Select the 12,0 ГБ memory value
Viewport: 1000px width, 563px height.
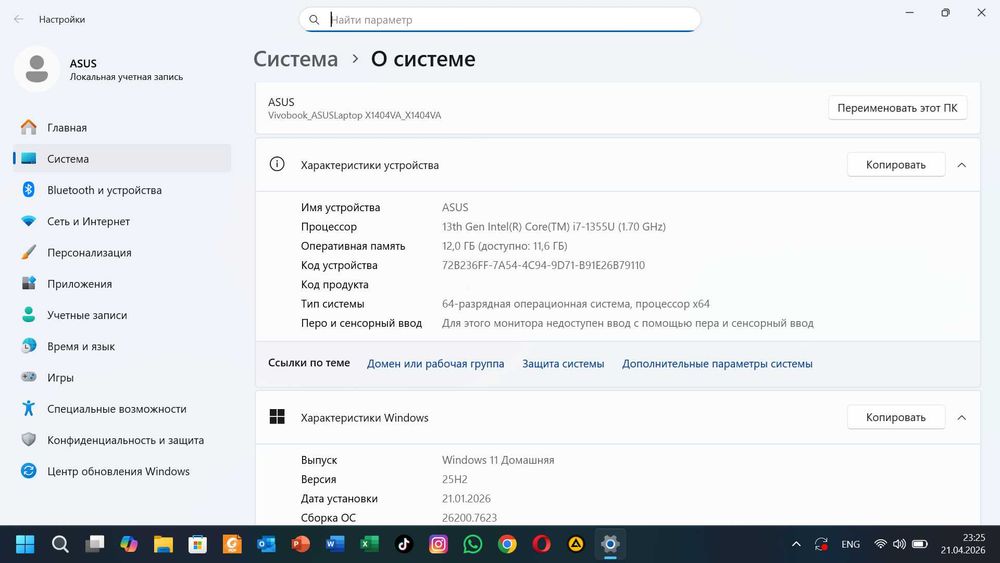point(504,246)
